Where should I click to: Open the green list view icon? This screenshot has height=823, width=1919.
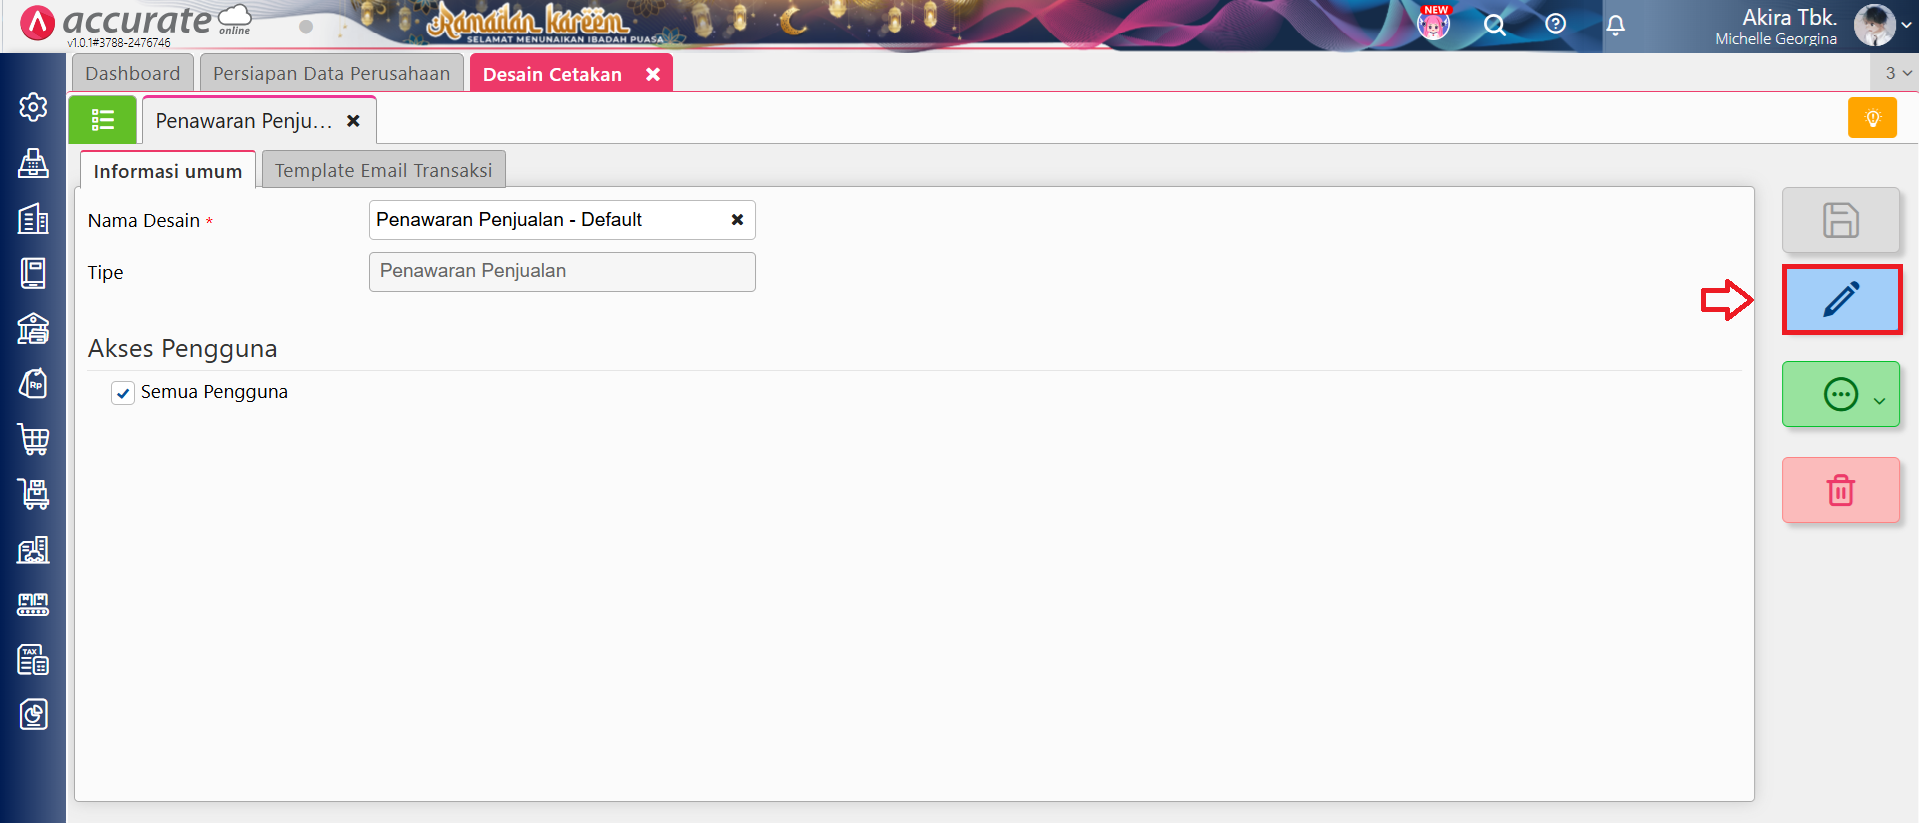click(x=103, y=121)
